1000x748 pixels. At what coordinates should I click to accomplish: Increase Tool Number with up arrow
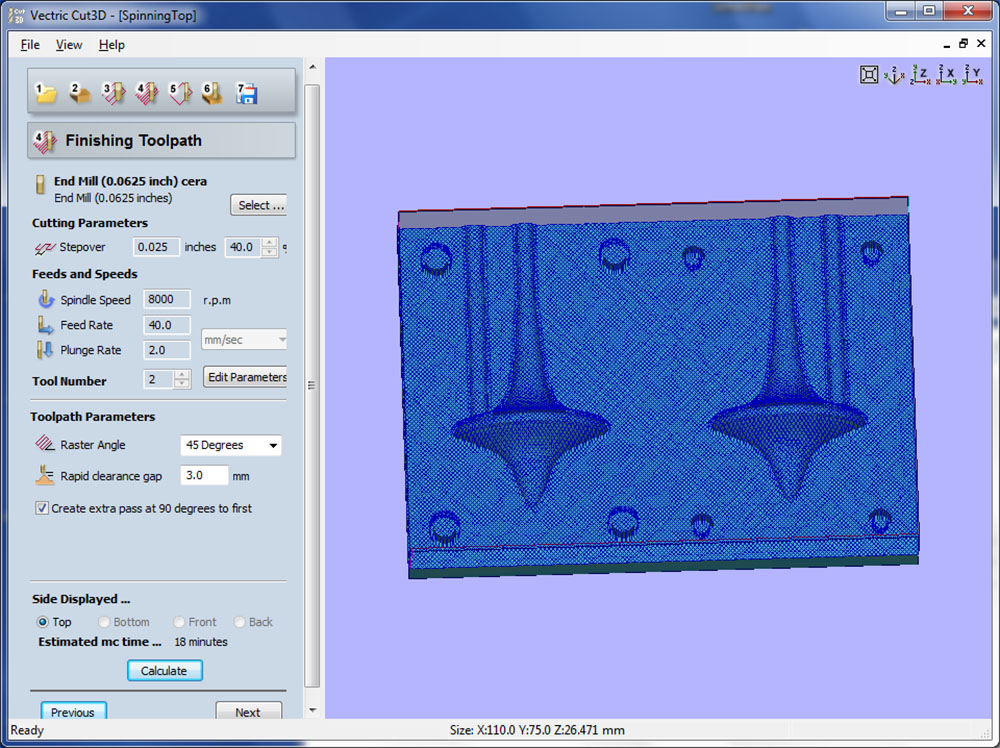click(x=182, y=375)
